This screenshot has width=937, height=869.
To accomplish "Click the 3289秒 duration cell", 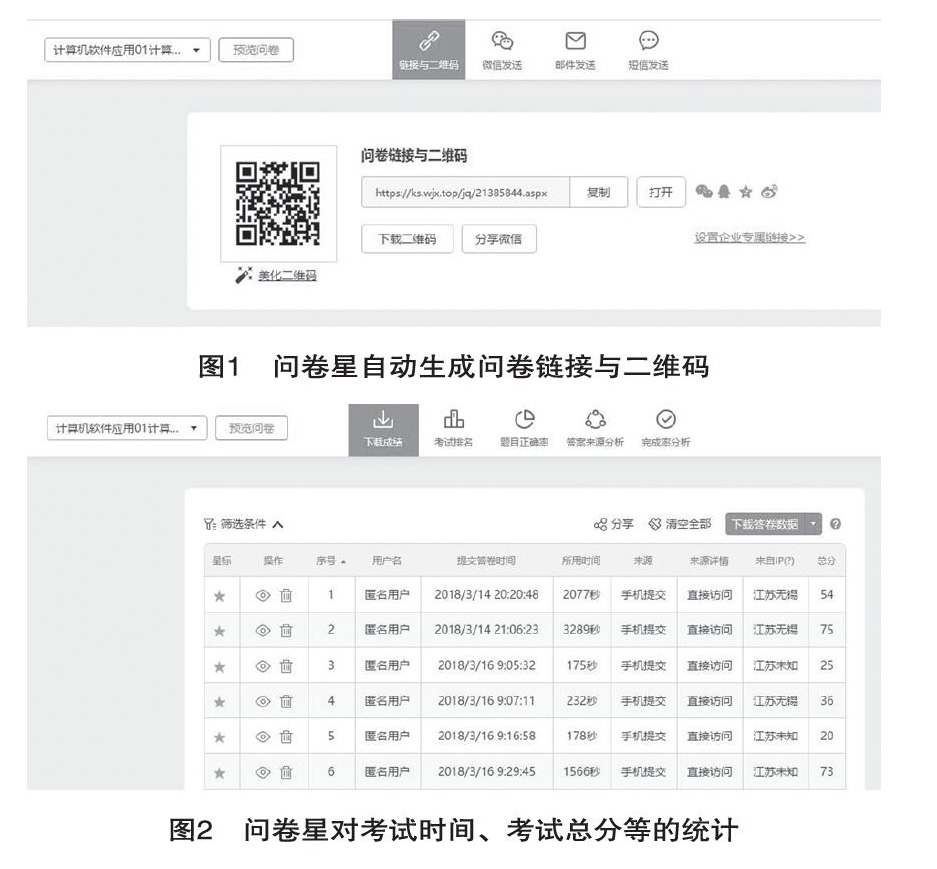I will point(581,630).
